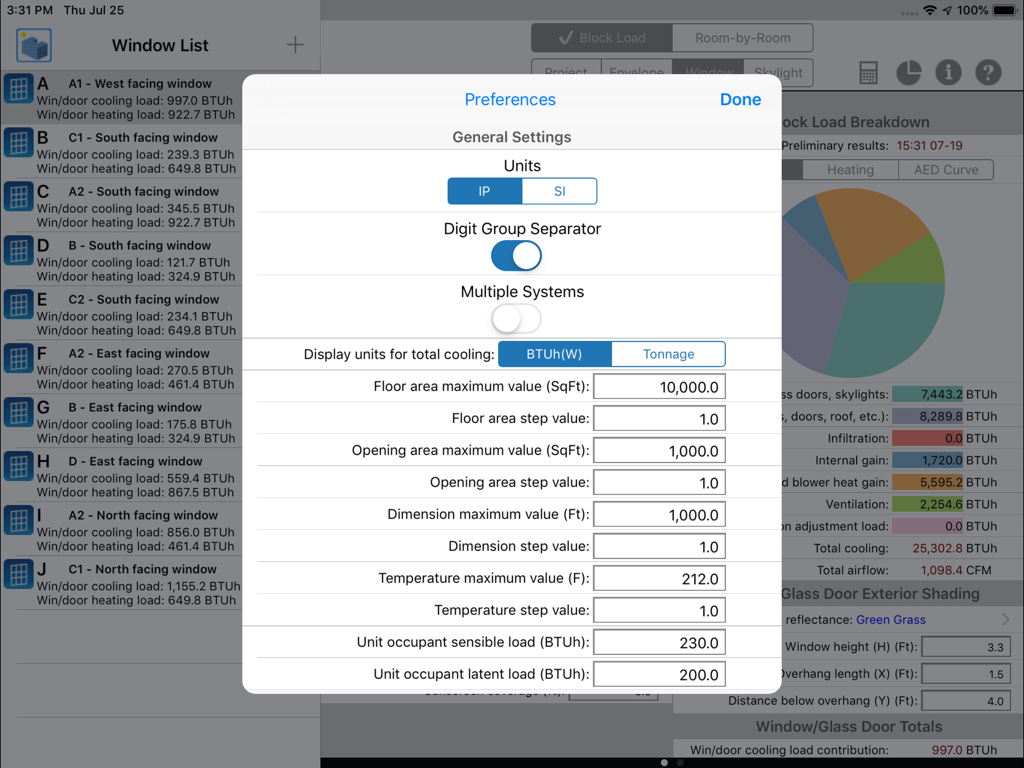Select the pie chart breakdown icon
Image resolution: width=1024 pixels, height=768 pixels.
[x=908, y=72]
